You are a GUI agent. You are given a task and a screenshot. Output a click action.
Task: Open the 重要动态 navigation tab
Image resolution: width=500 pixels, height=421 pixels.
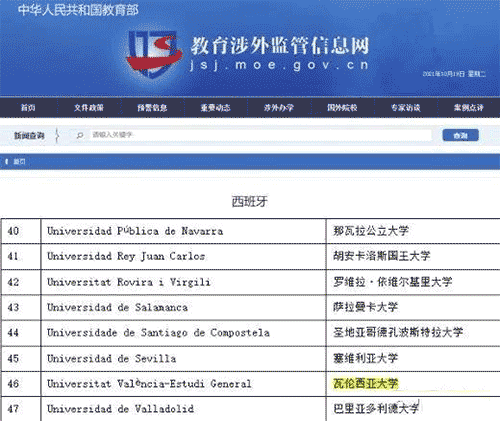tap(215, 108)
